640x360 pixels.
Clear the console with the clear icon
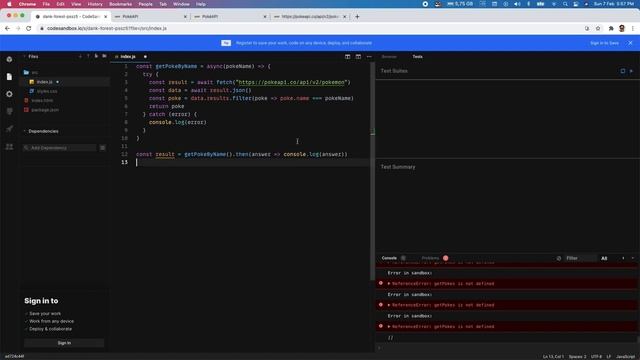point(559,258)
